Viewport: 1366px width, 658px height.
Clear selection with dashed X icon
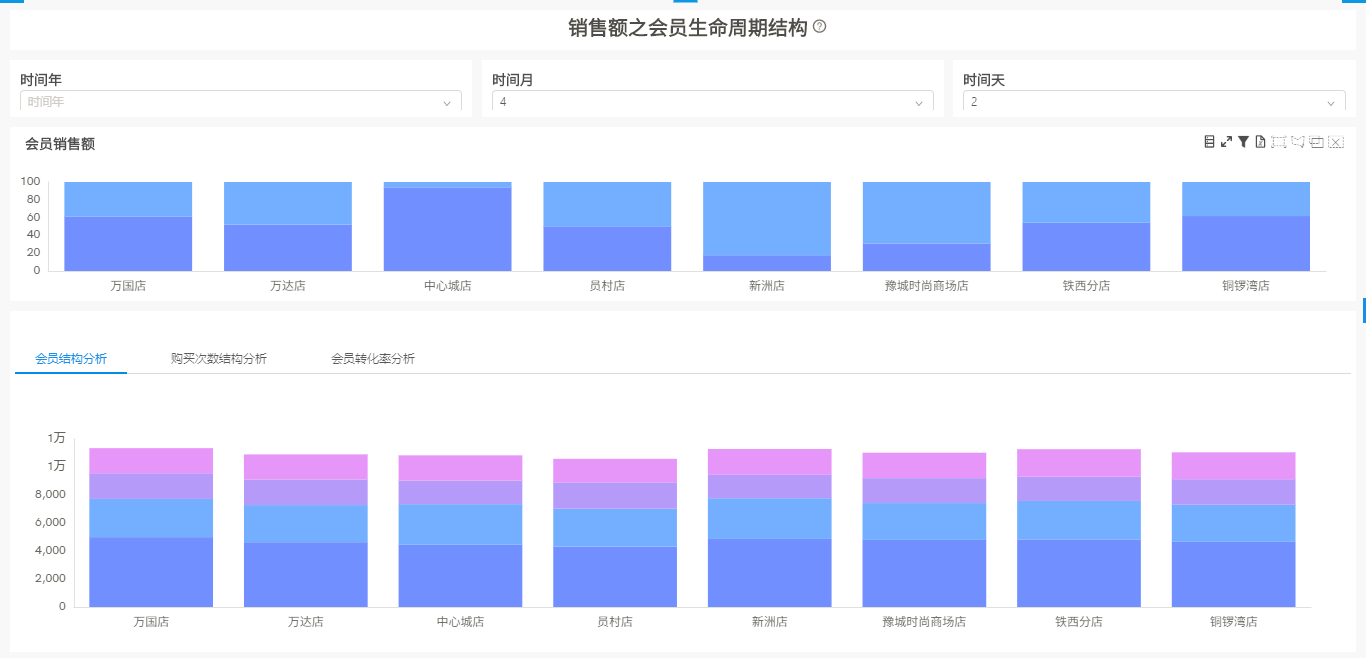coord(1336,142)
